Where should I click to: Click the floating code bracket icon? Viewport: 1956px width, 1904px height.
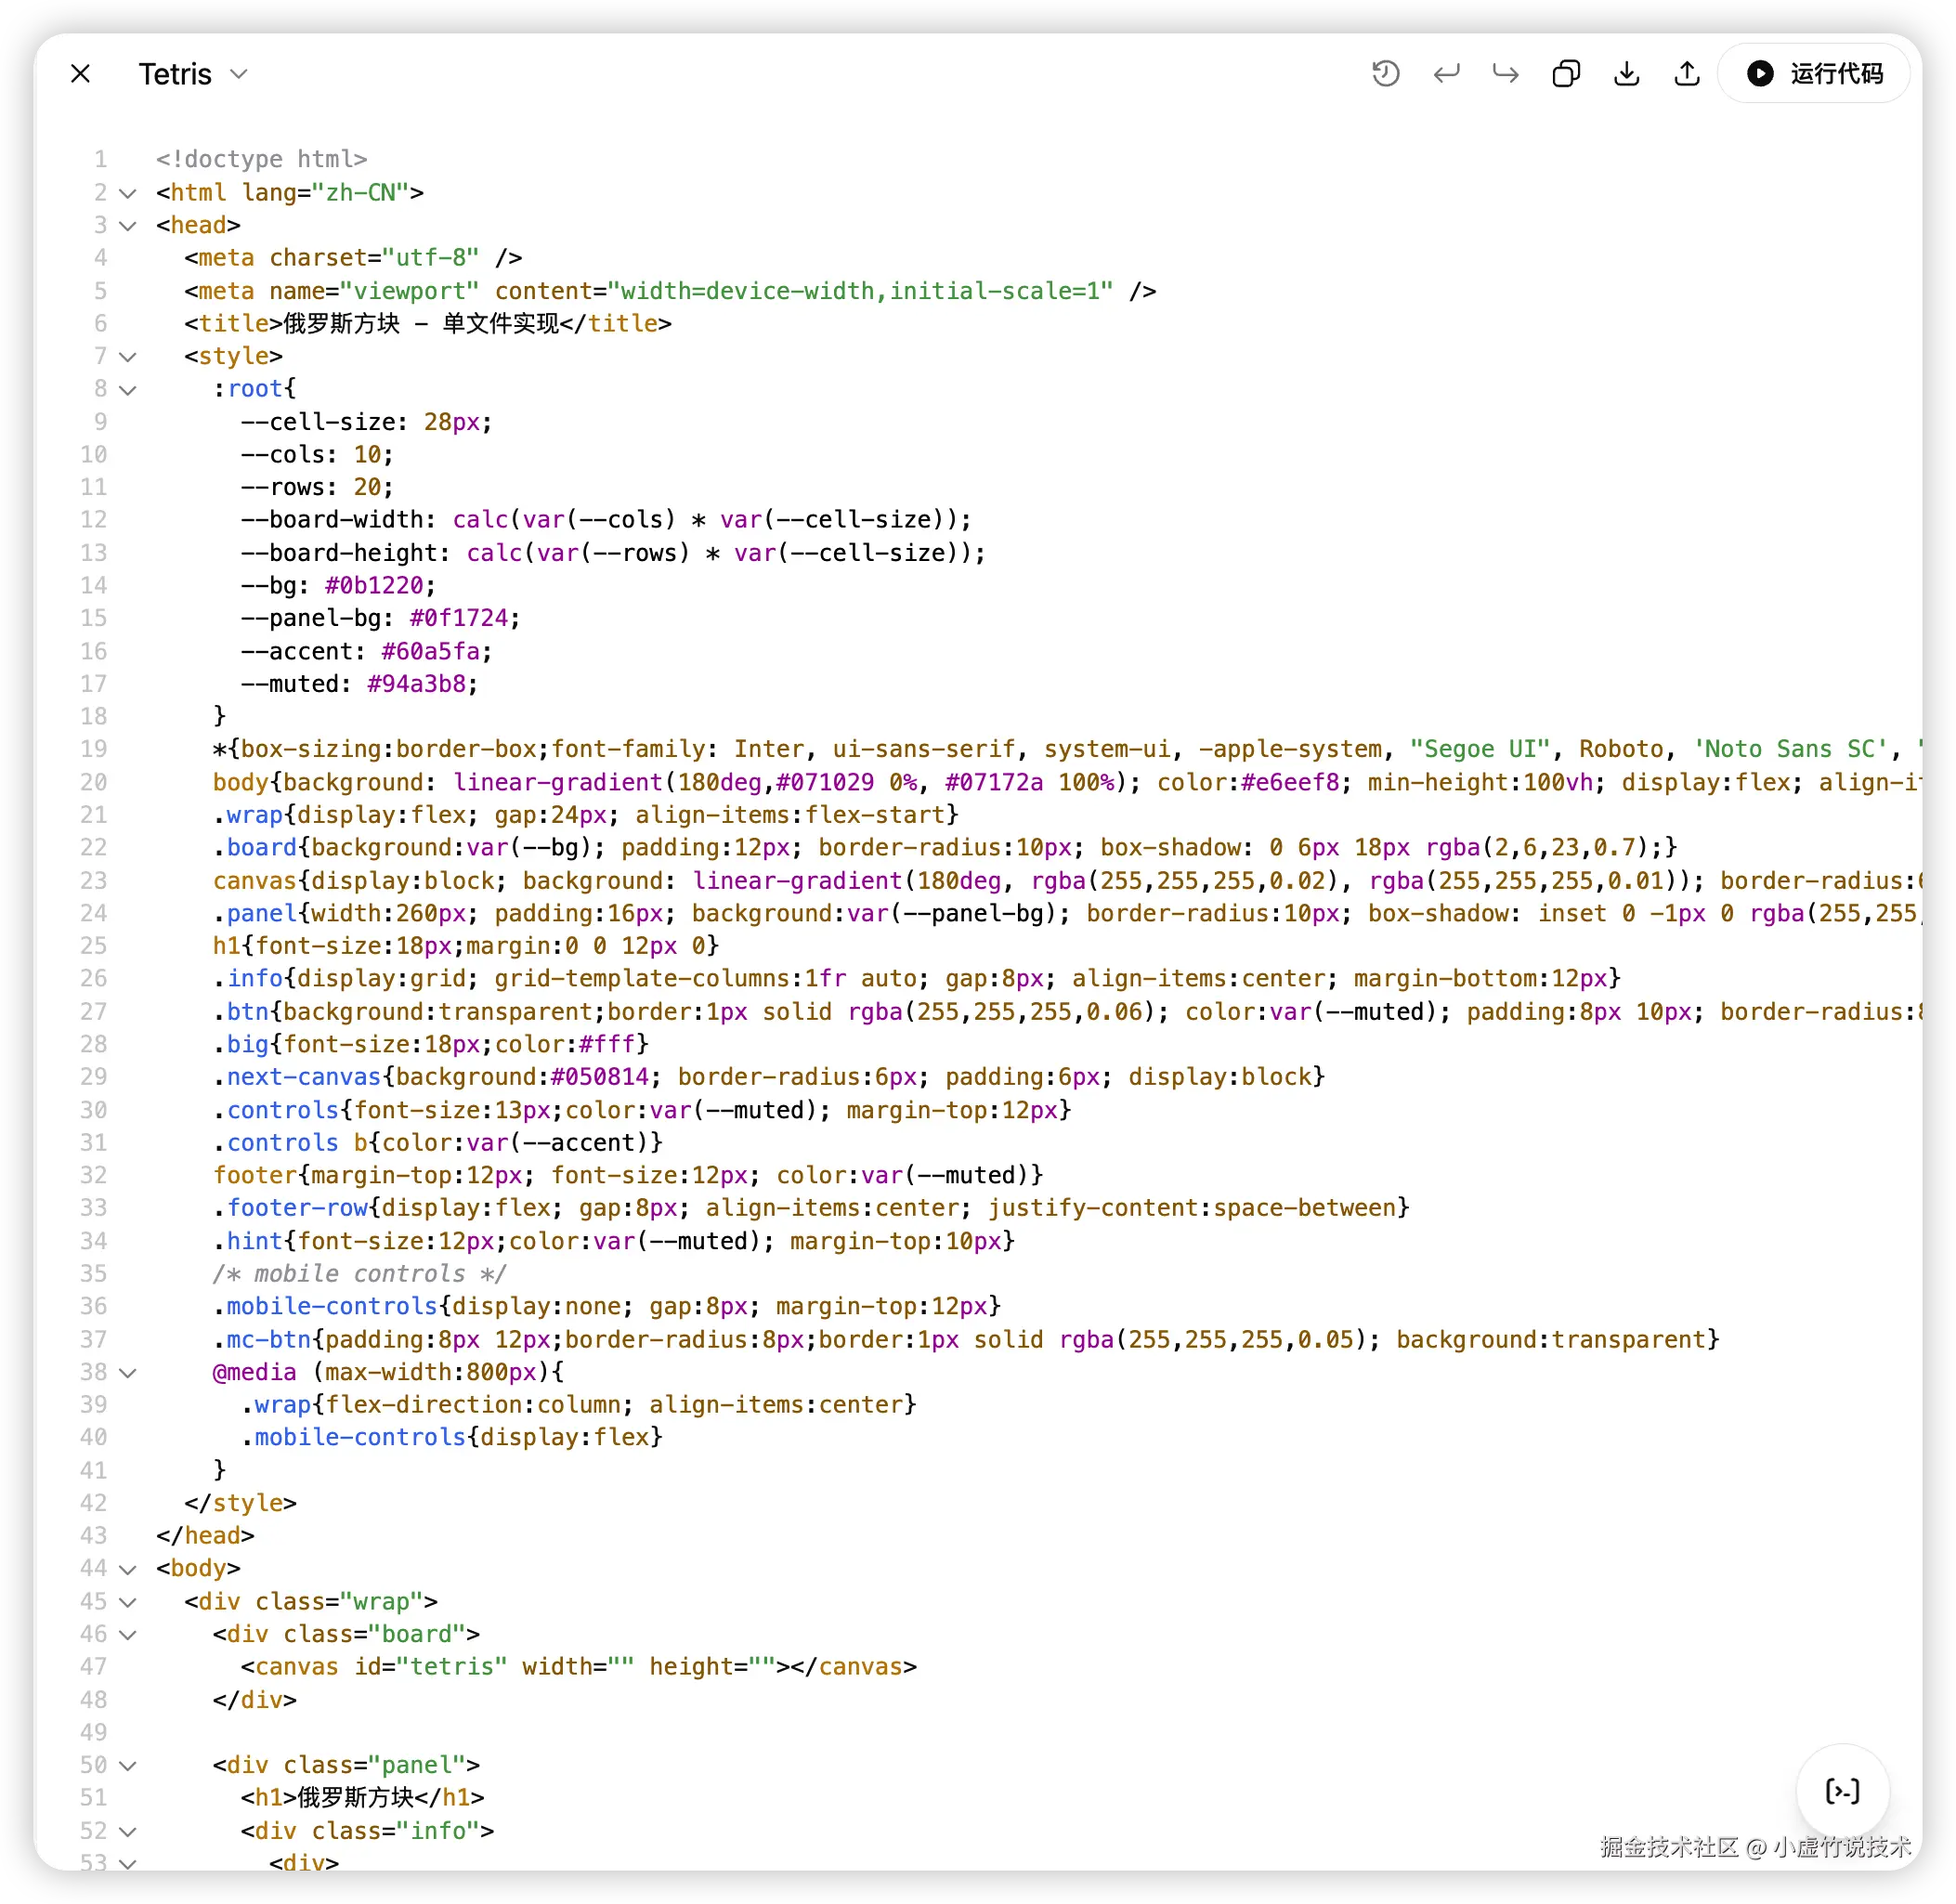tap(1842, 1791)
